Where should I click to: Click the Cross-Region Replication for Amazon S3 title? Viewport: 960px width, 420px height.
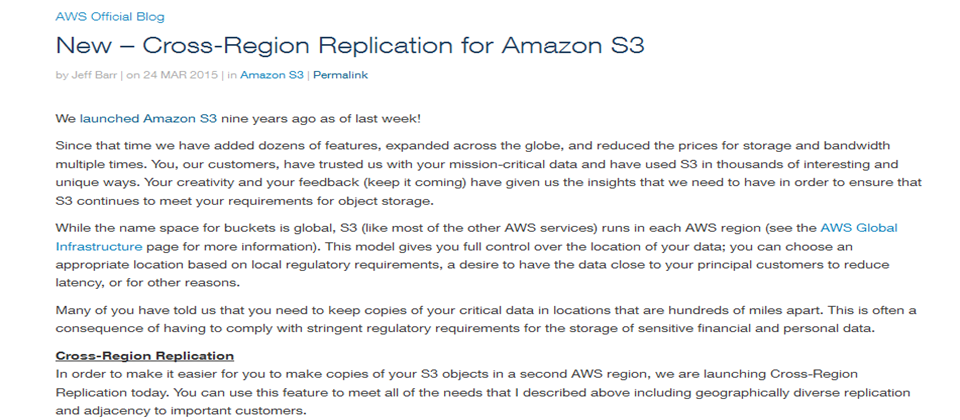[350, 45]
